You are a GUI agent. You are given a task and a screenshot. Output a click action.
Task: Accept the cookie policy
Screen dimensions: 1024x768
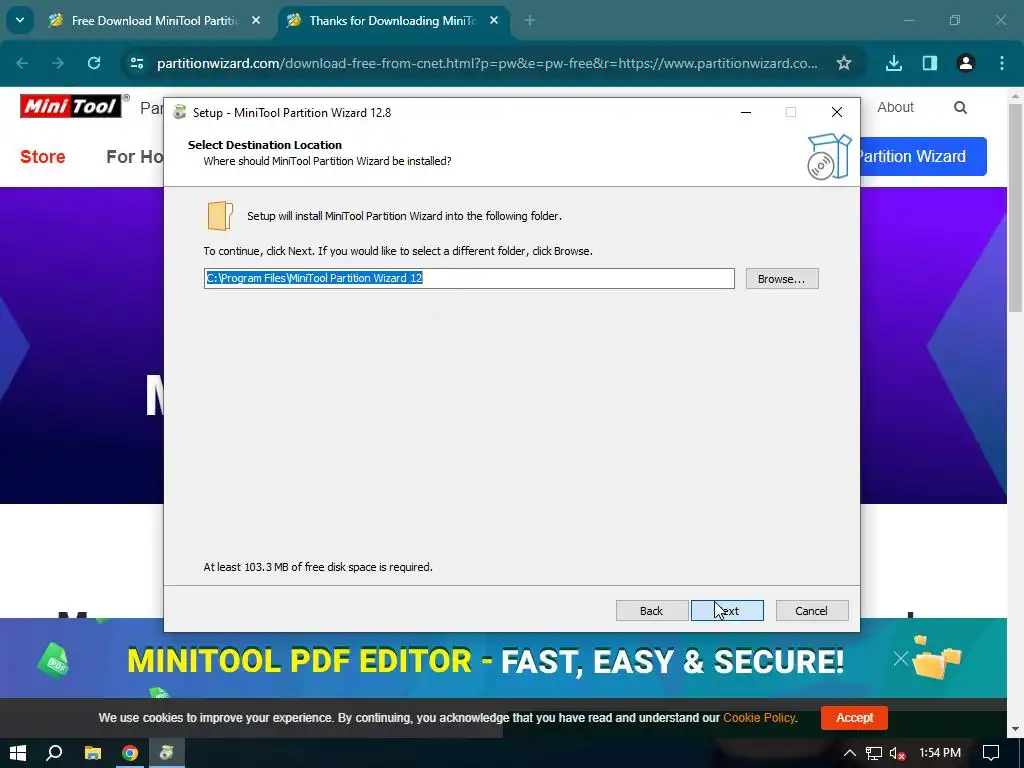[854, 718]
